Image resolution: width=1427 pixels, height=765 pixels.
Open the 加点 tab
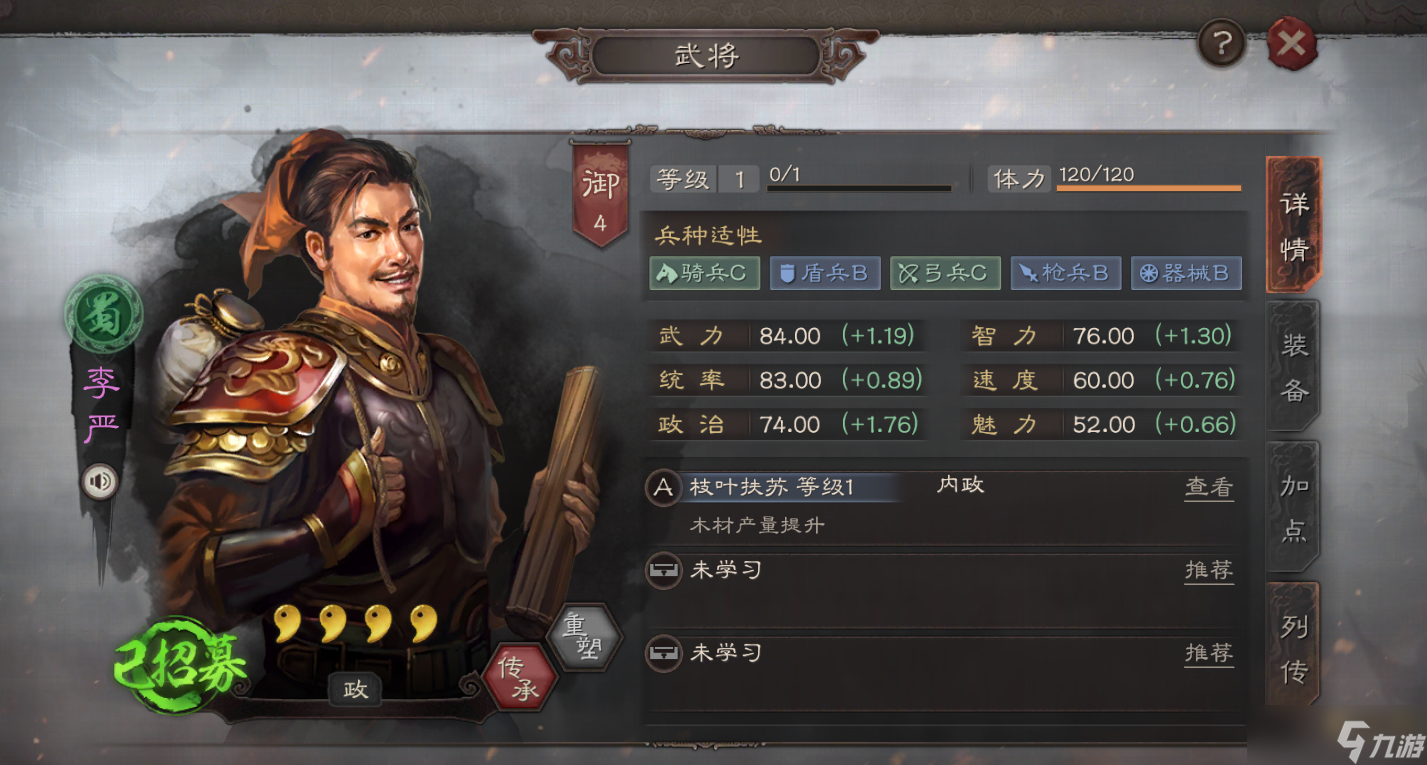point(1294,506)
